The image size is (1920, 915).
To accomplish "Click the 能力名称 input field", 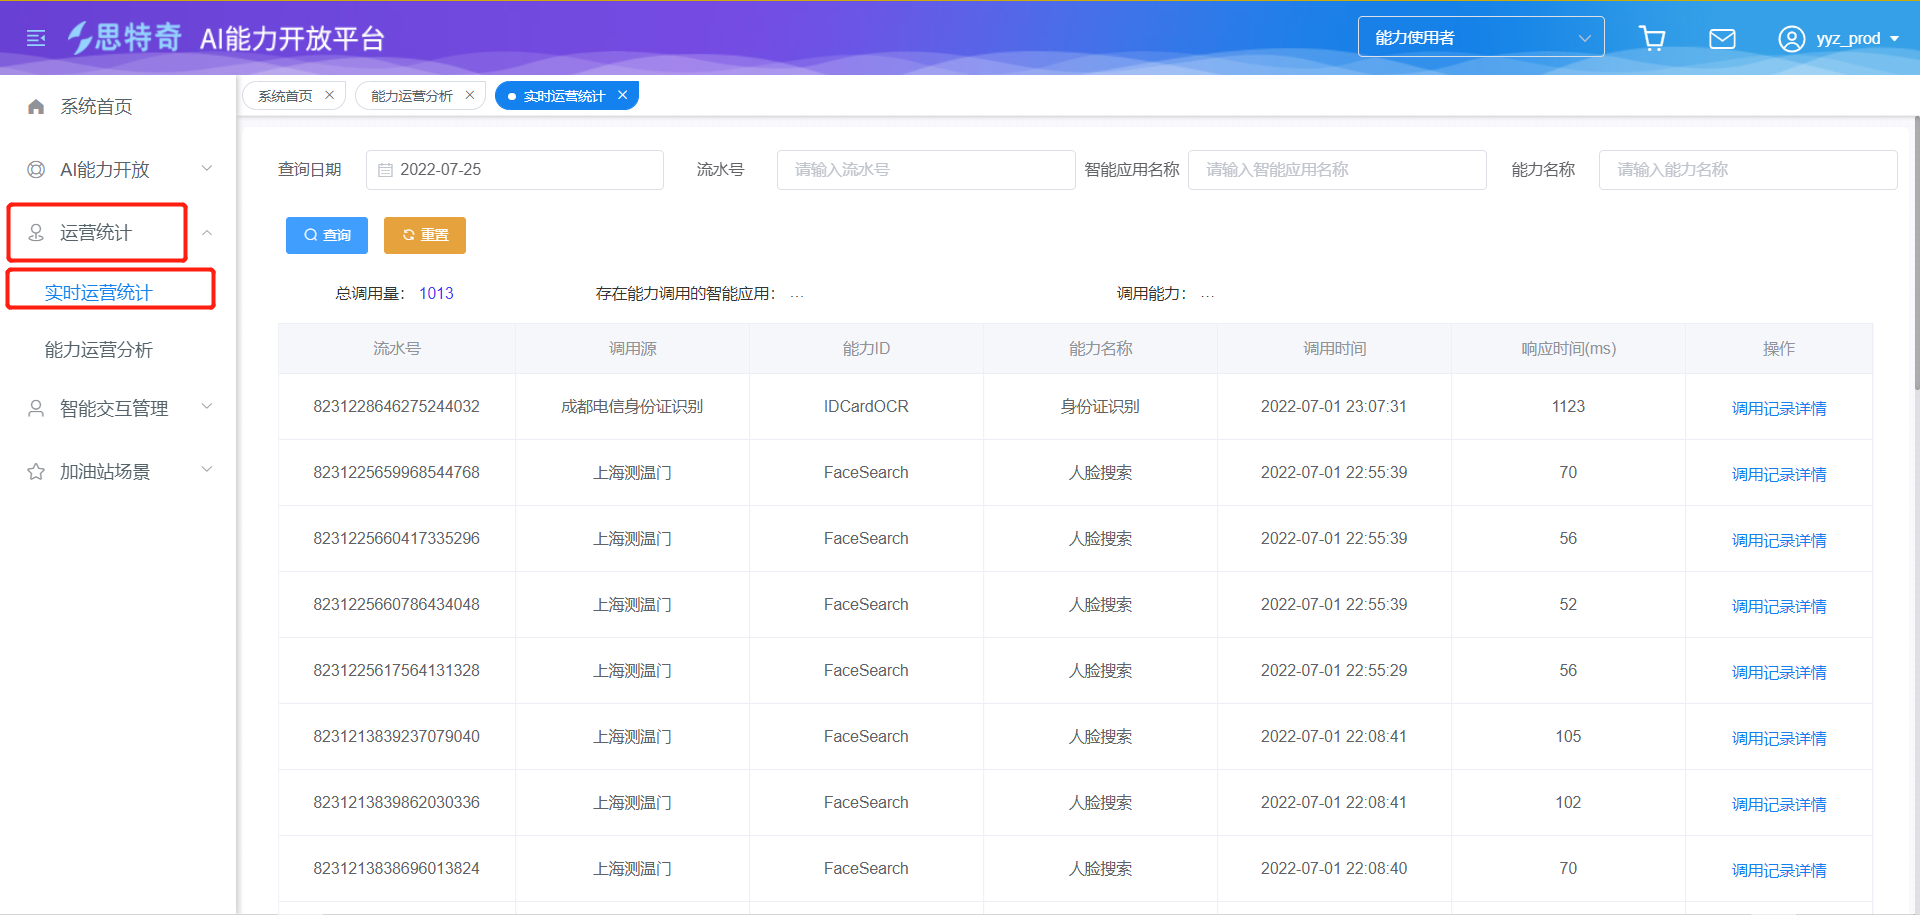I will 1748,170.
